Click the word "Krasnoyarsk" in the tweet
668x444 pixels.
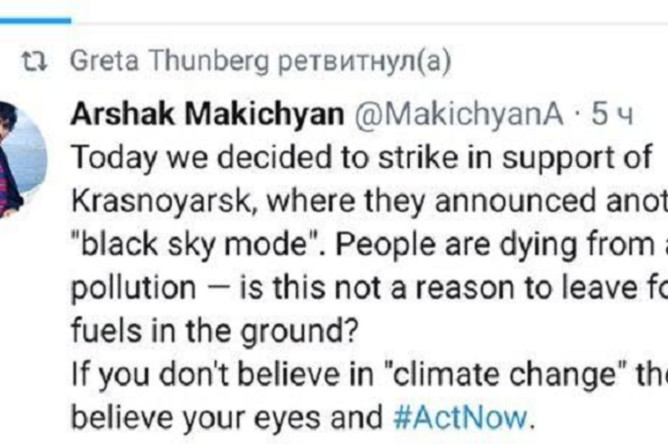(x=165, y=202)
